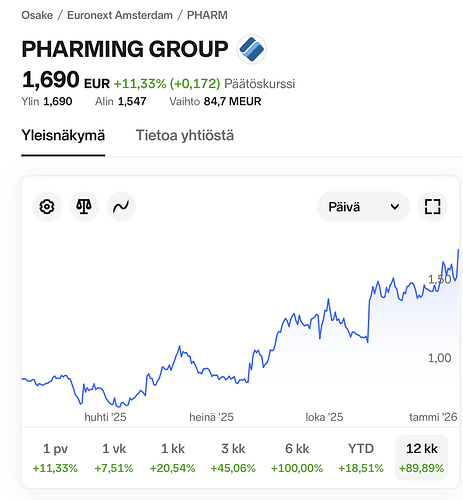Go to Euronext Amsterdam breadcrumb
This screenshot has width=463, height=500.
(120, 15)
